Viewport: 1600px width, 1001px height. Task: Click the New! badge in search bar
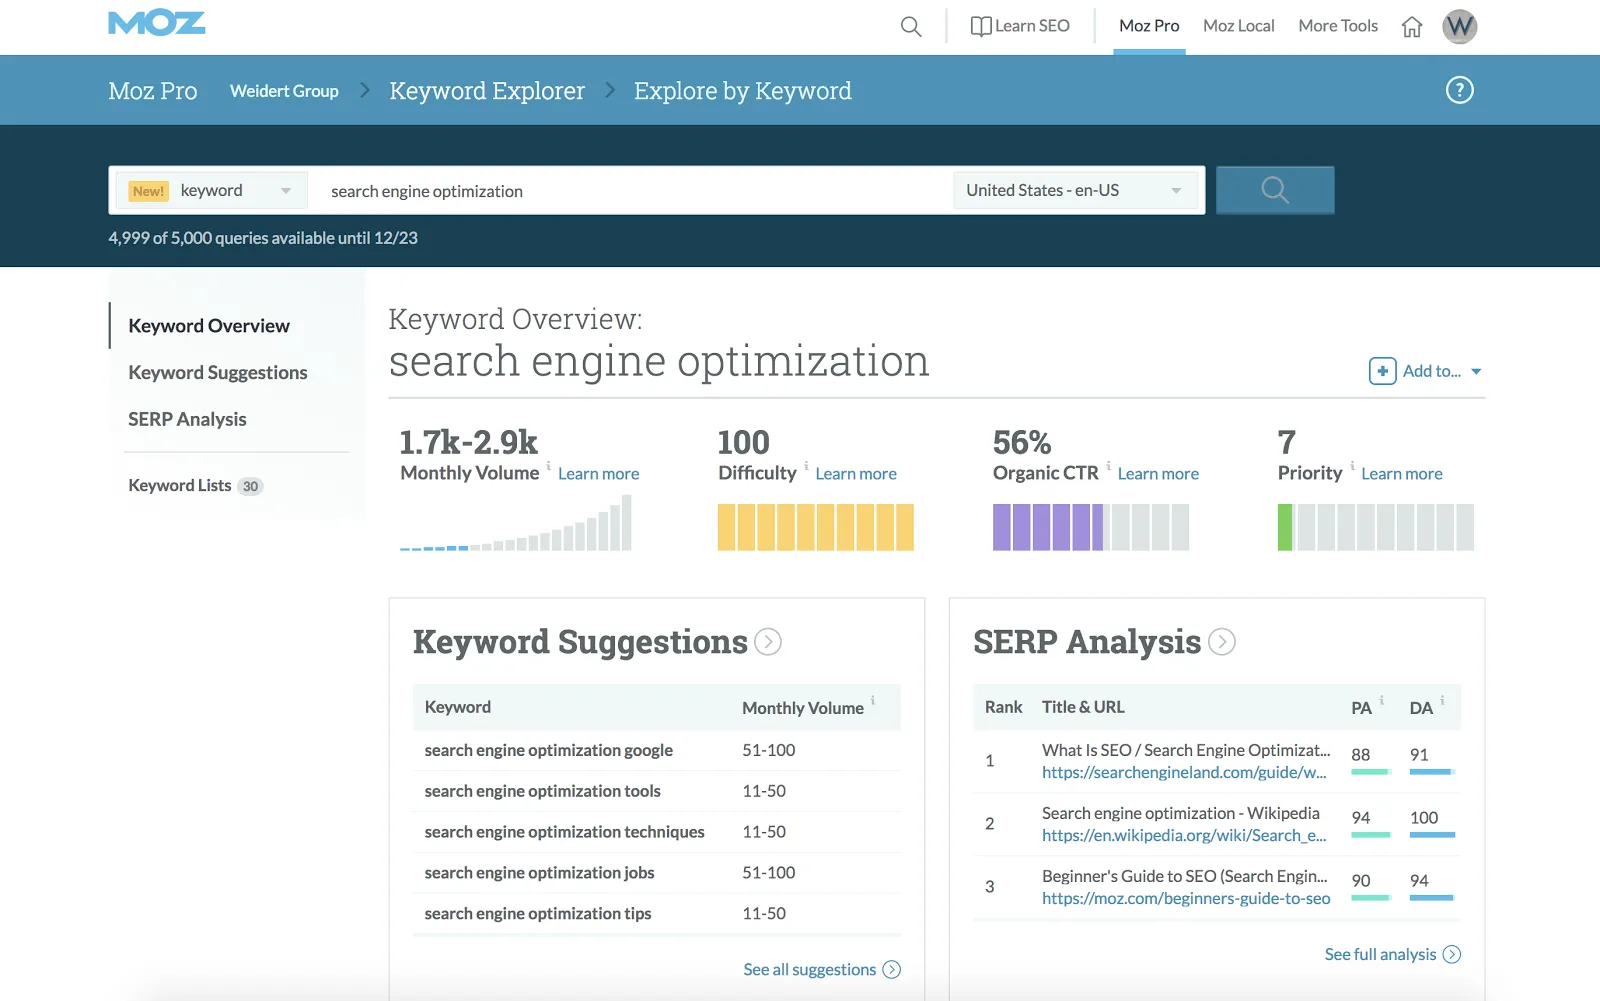(148, 191)
